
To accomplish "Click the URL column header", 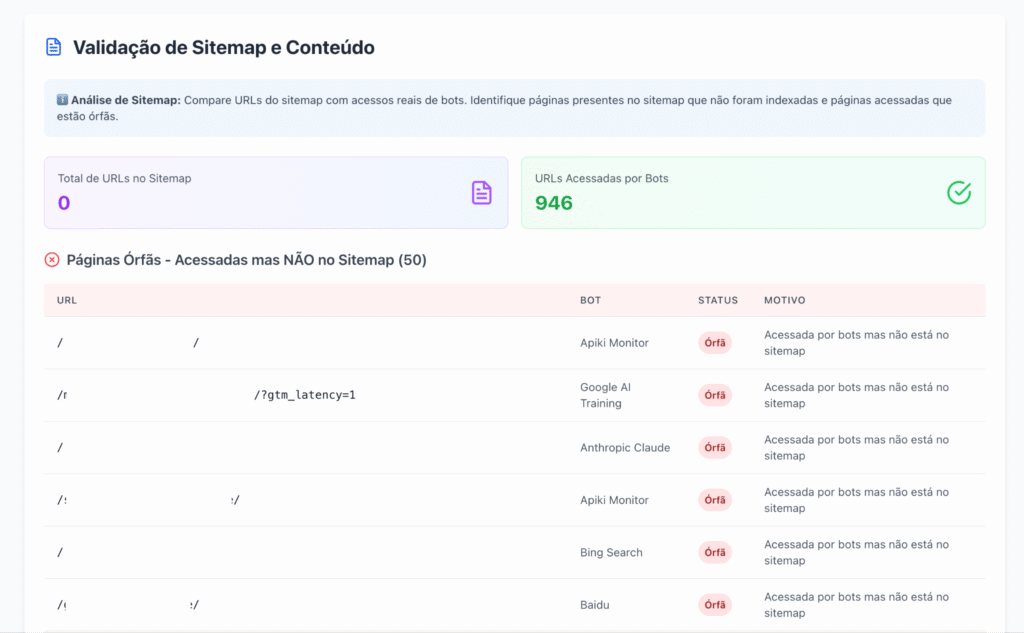I will click(67, 300).
